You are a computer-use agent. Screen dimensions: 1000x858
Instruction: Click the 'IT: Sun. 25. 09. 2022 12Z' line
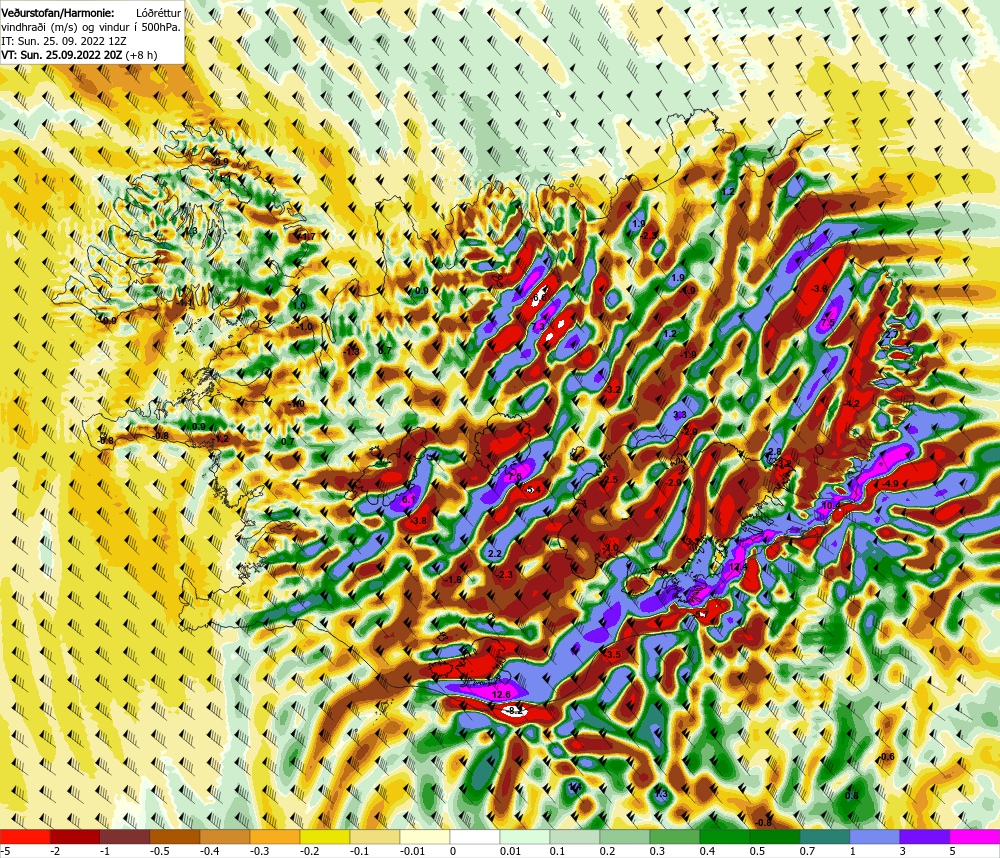(x=64, y=41)
